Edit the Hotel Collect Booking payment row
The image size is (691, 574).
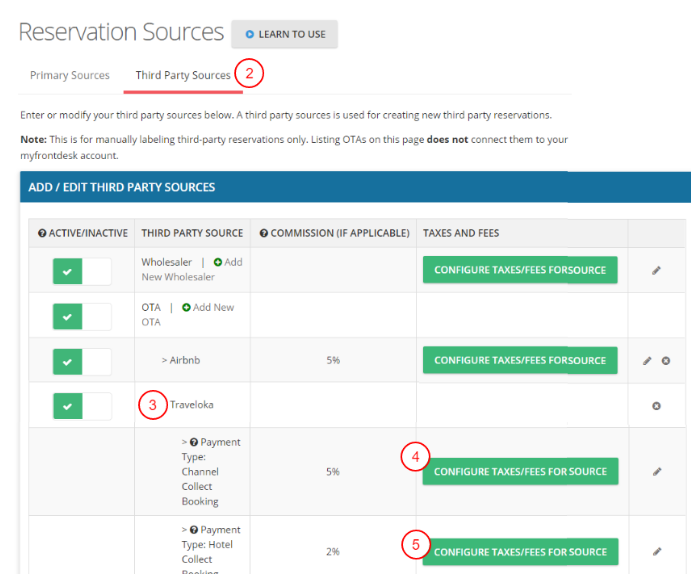pos(656,551)
